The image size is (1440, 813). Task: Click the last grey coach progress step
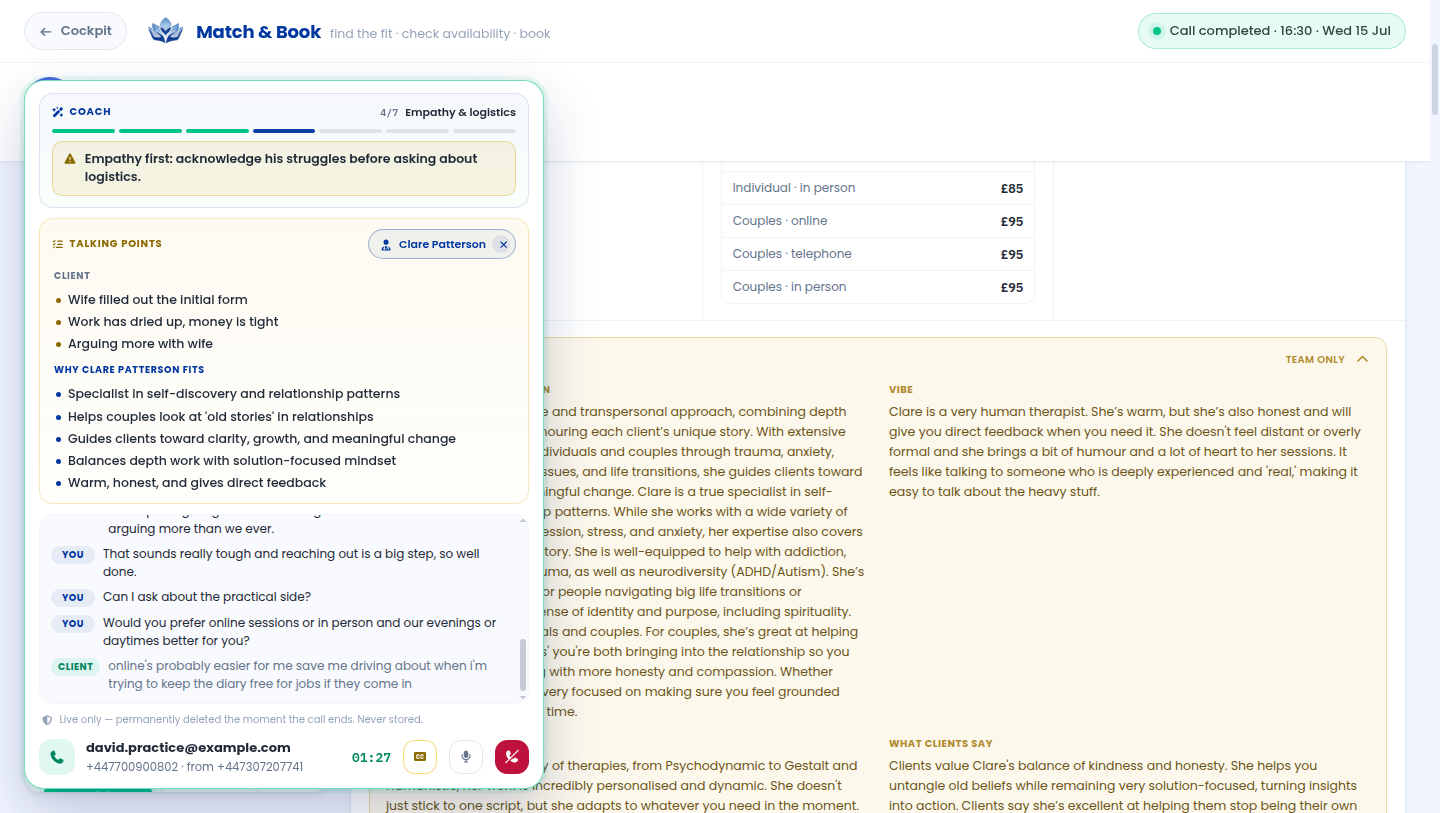click(x=485, y=131)
